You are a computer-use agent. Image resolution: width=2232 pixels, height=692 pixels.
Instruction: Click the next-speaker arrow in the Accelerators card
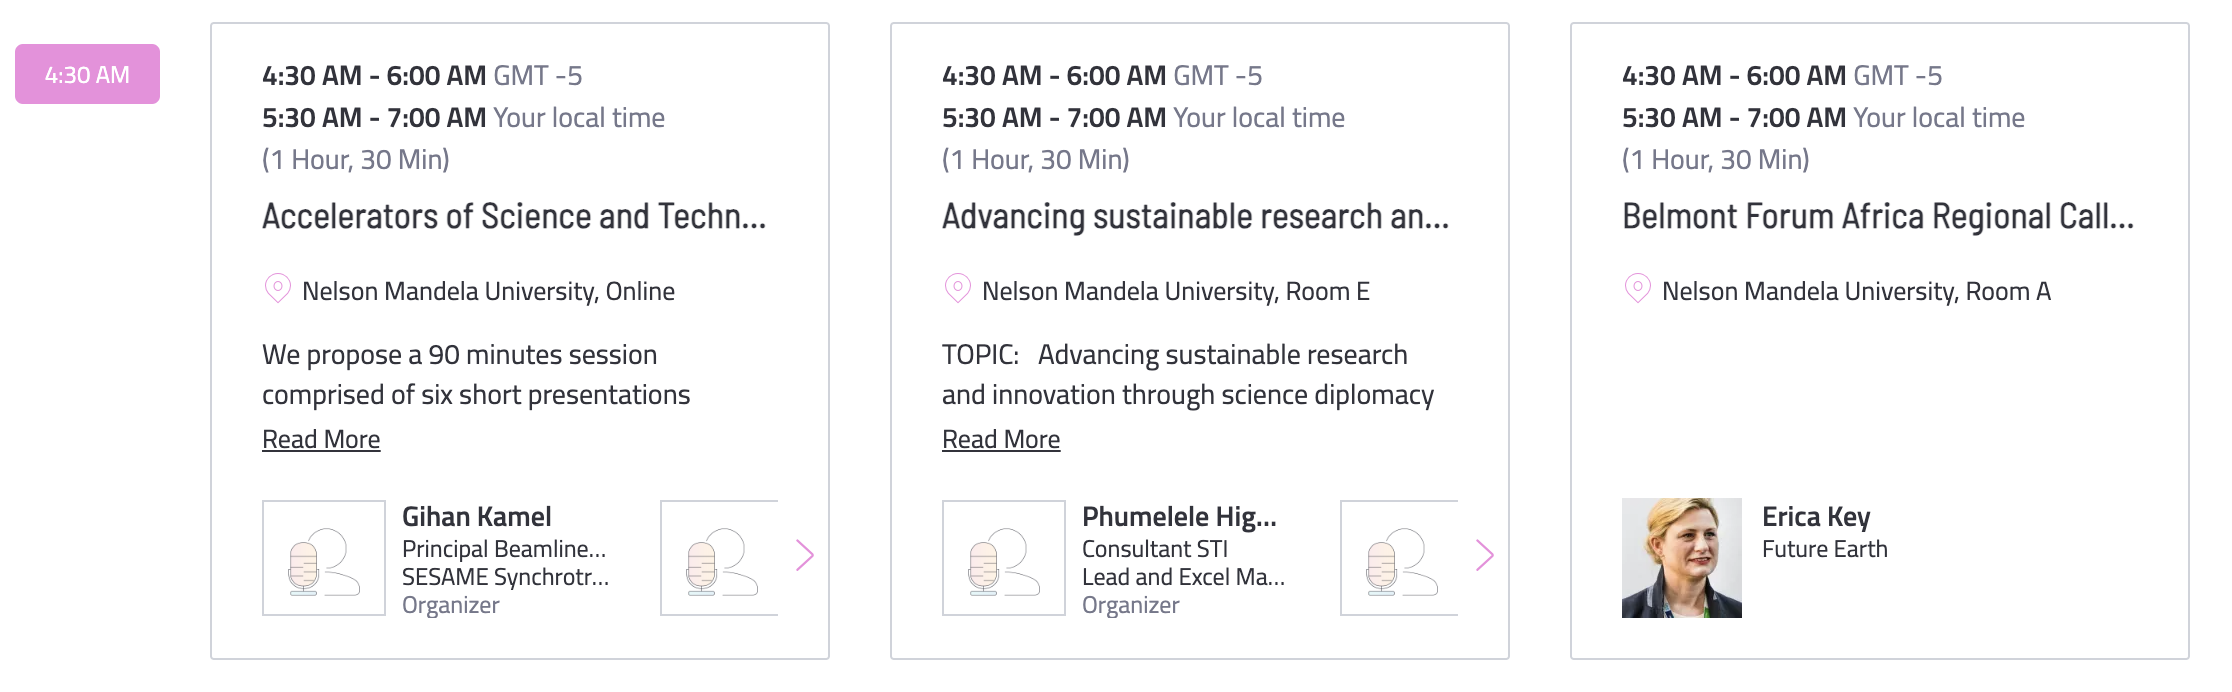click(x=805, y=555)
